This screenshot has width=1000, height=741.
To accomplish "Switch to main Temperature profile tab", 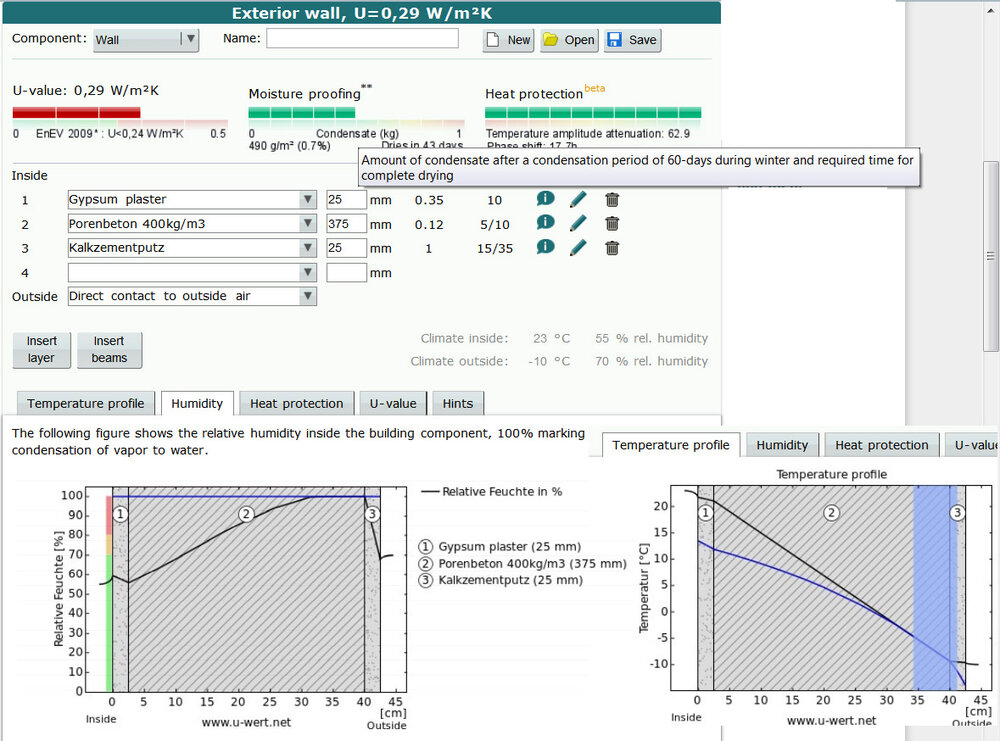I will 85,404.
